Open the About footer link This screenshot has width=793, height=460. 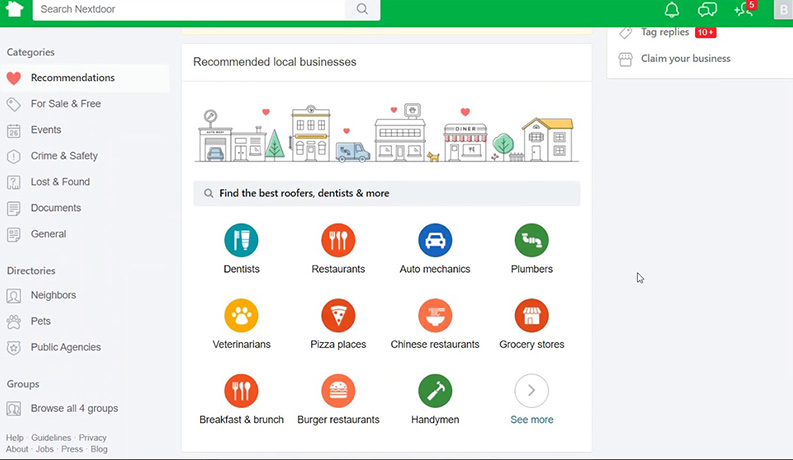(x=17, y=449)
